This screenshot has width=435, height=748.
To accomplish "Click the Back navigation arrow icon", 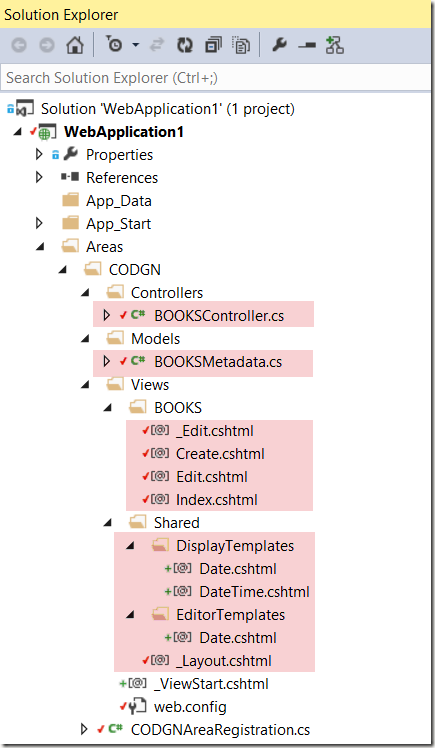I will pos(19,45).
